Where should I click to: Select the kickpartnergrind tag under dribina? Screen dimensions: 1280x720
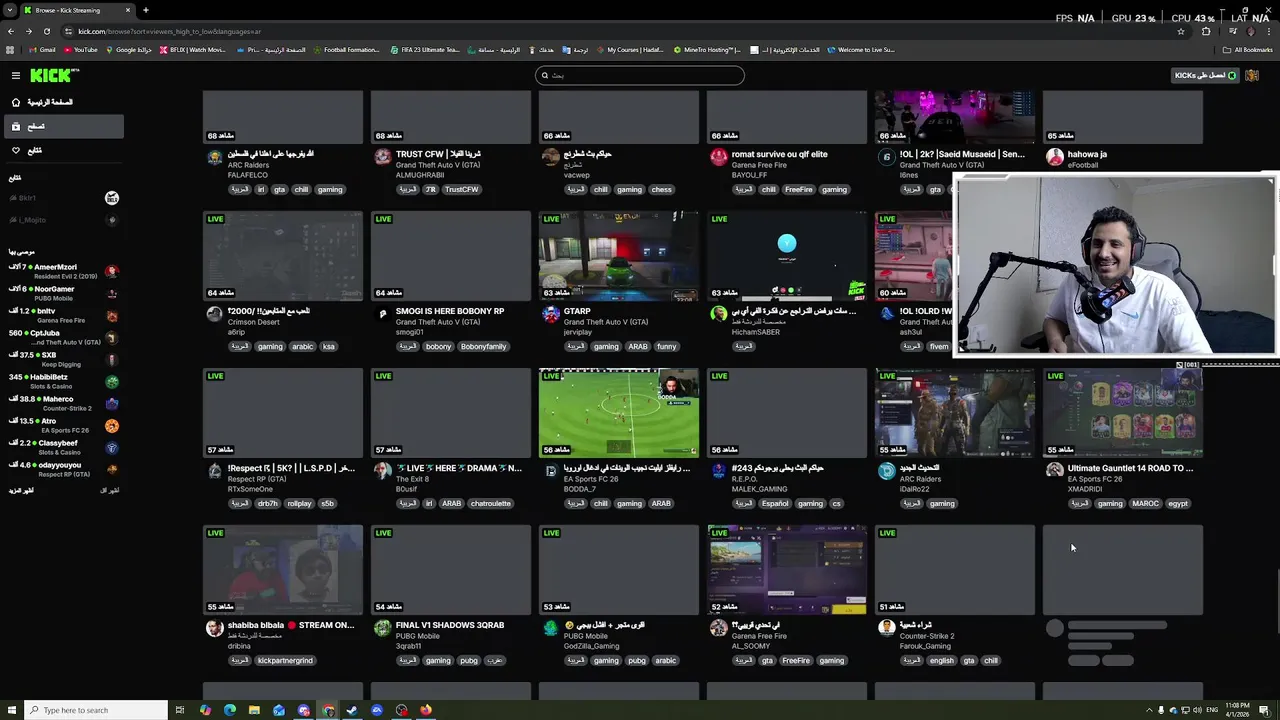(285, 660)
